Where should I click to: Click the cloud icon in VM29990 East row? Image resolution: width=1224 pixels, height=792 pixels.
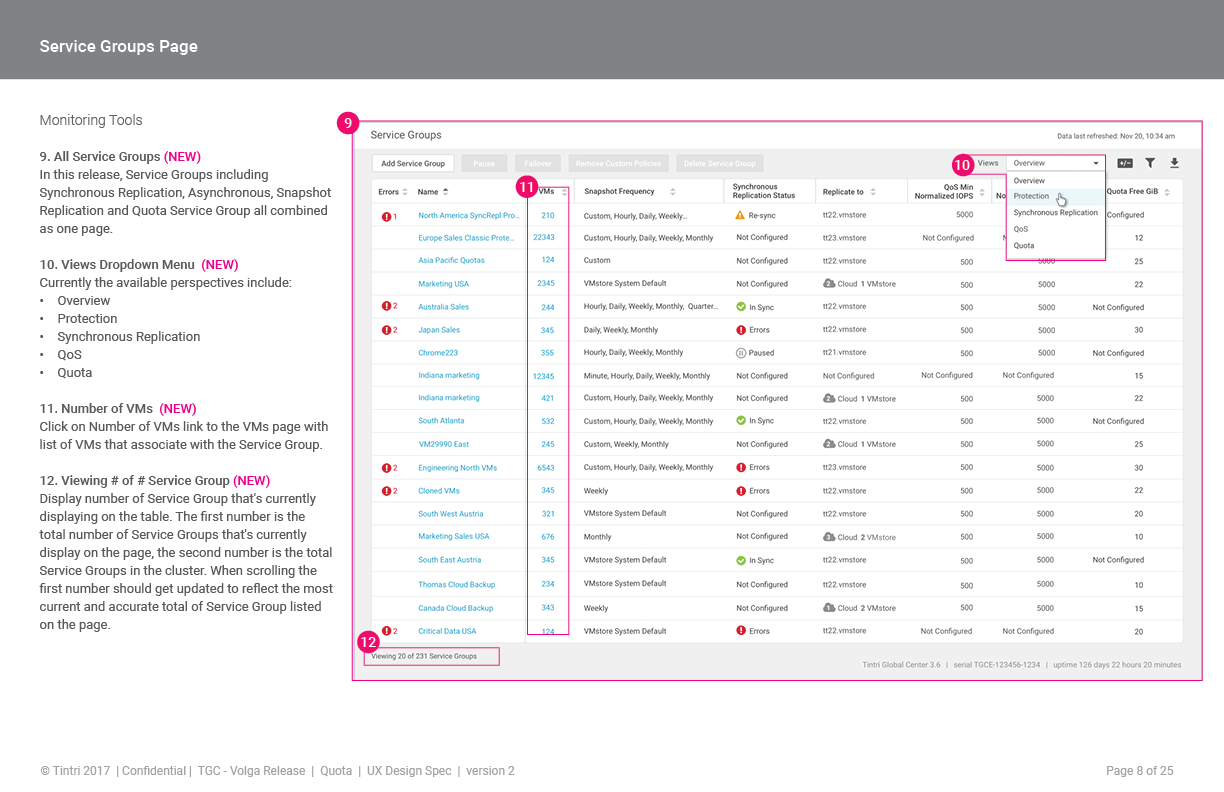point(829,444)
